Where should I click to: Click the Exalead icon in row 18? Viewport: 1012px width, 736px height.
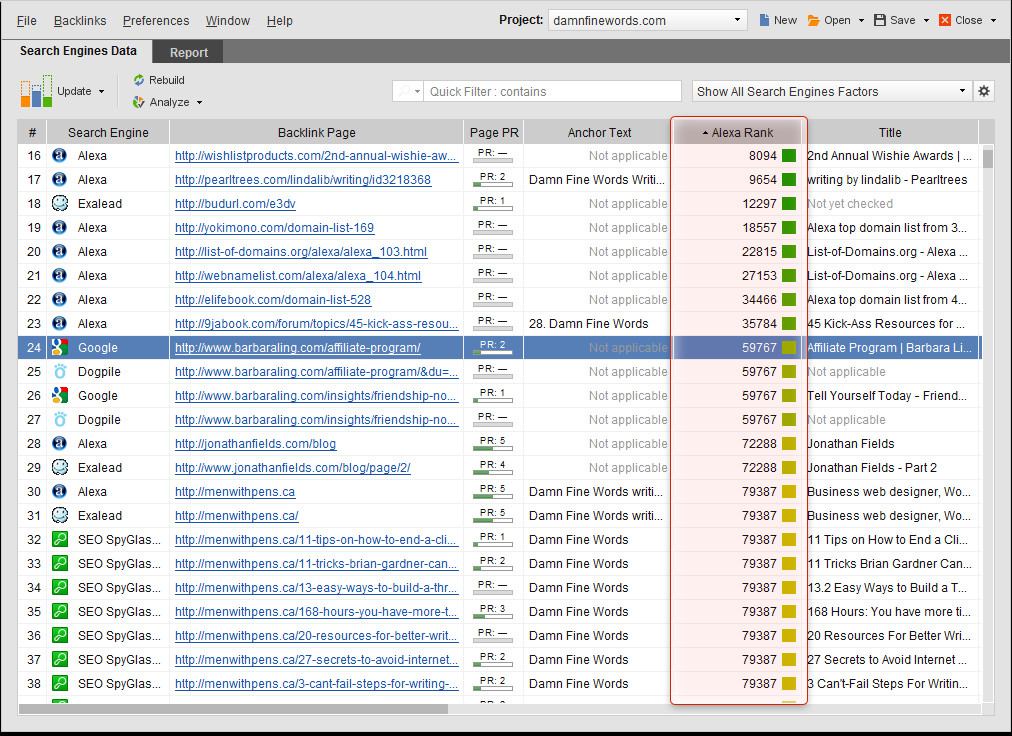59,203
